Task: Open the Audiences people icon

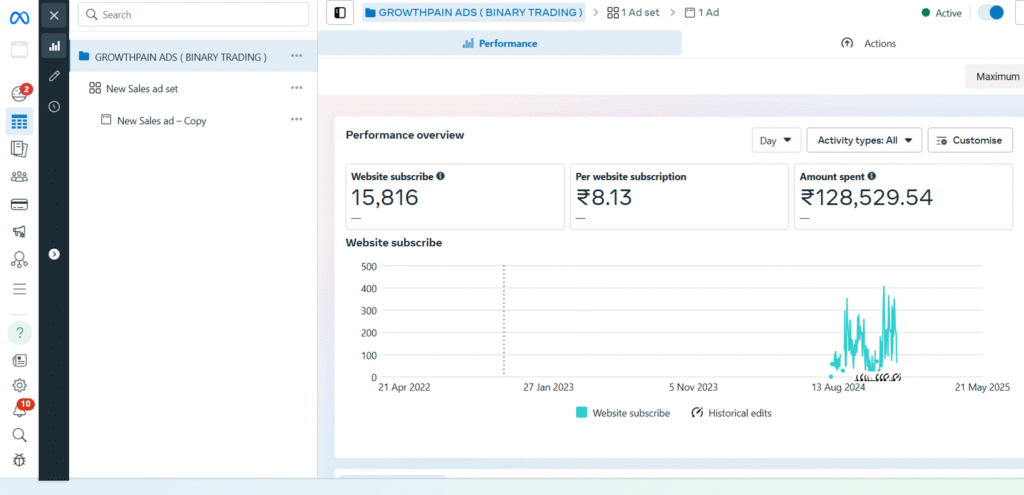Action: point(19,177)
